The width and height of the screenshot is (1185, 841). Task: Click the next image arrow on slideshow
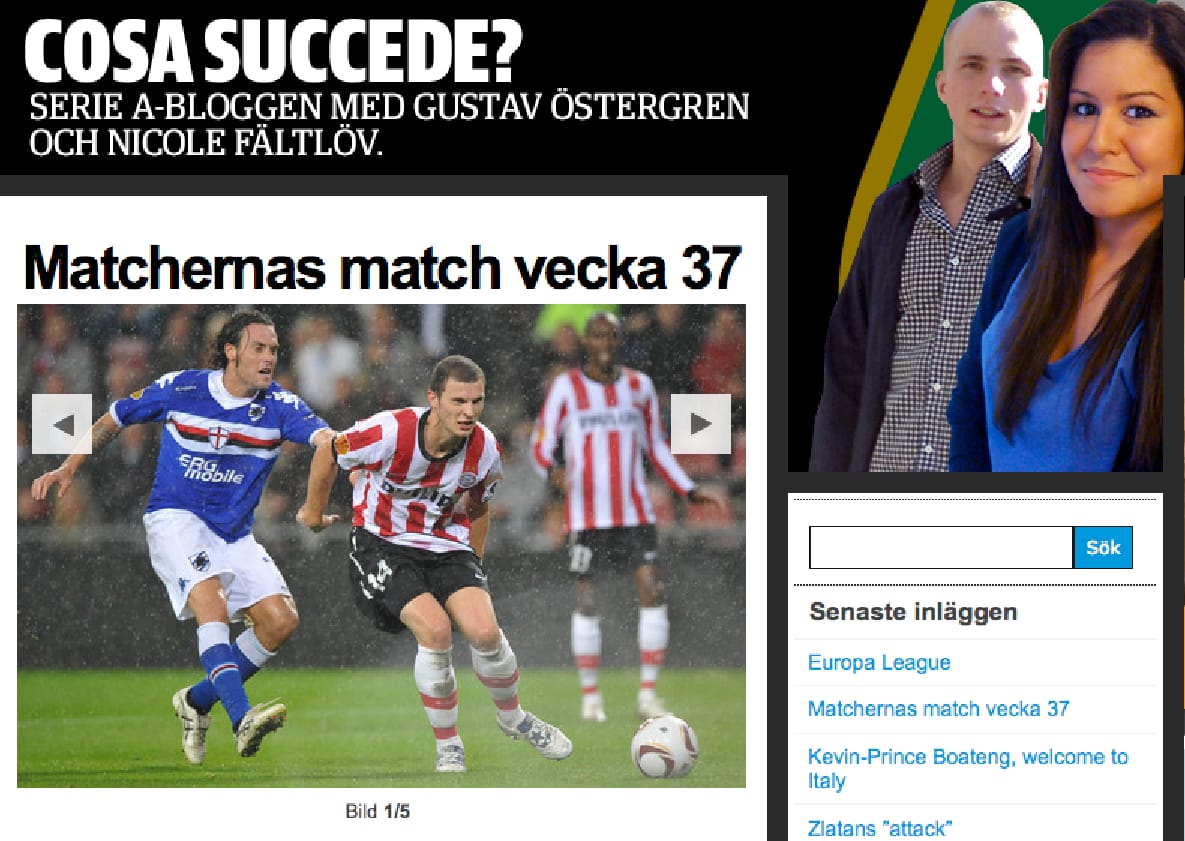point(701,424)
